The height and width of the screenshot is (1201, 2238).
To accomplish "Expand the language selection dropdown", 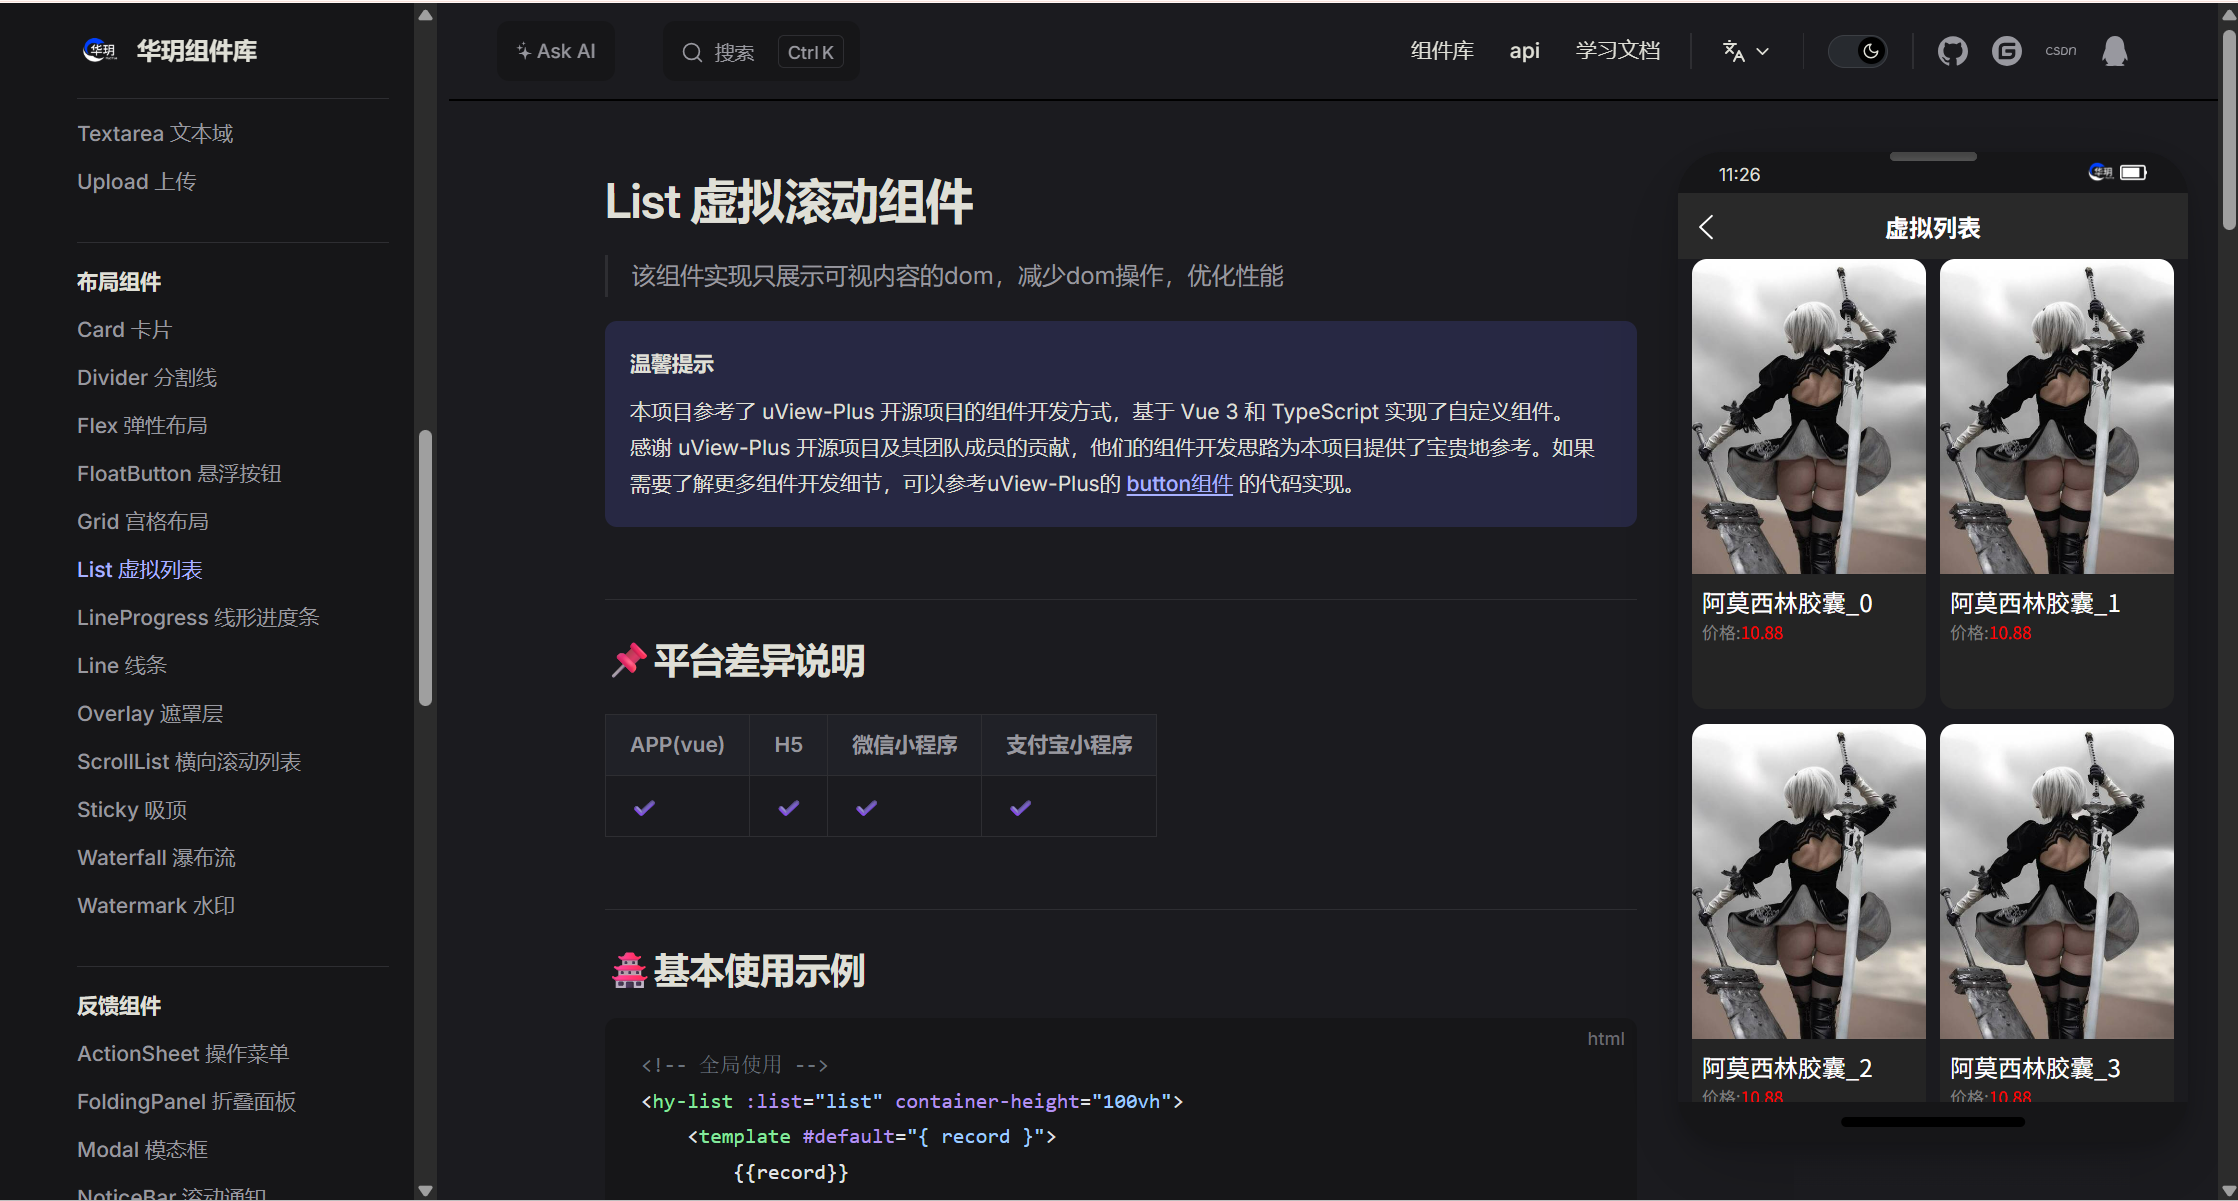I will [x=1745, y=51].
